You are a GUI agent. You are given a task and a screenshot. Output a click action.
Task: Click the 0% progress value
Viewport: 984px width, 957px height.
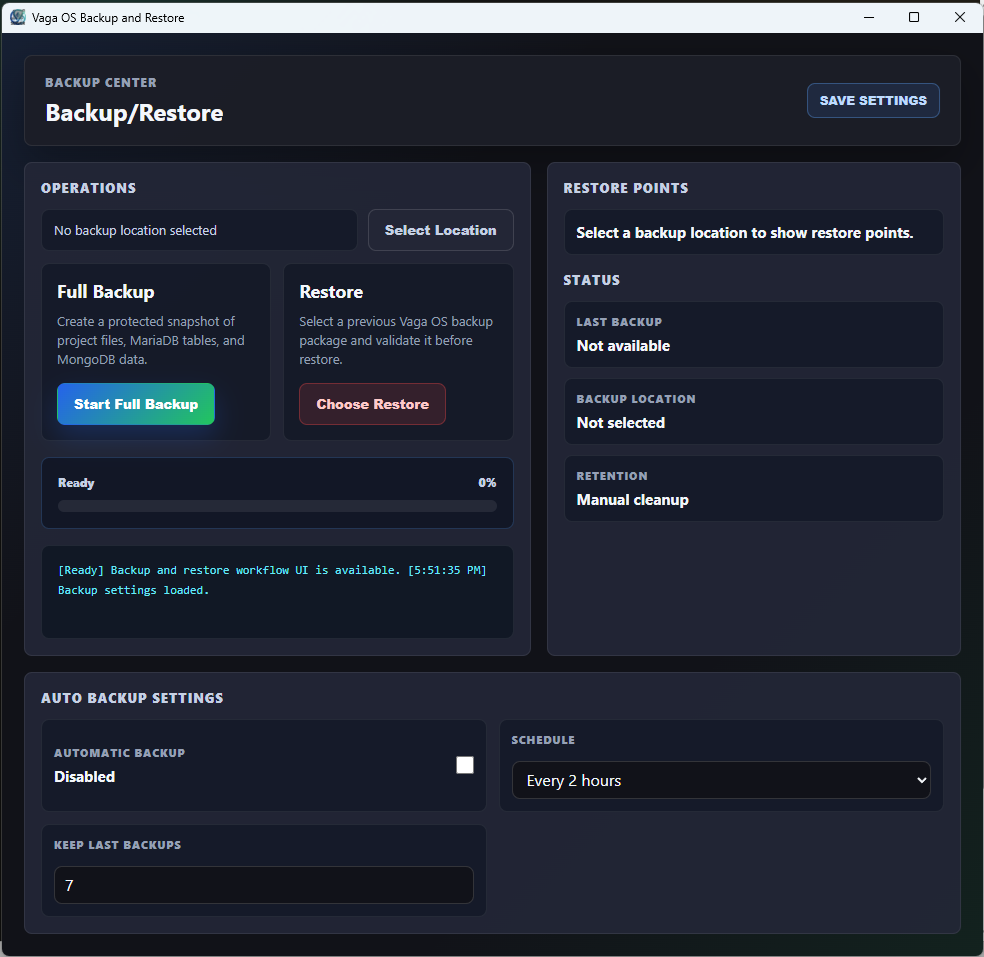[487, 483]
